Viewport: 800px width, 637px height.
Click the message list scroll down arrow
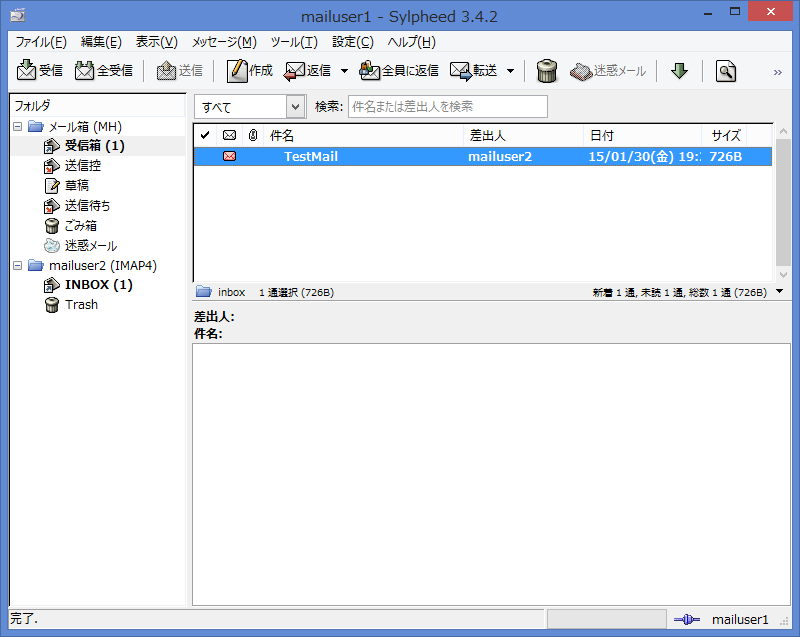click(x=783, y=275)
